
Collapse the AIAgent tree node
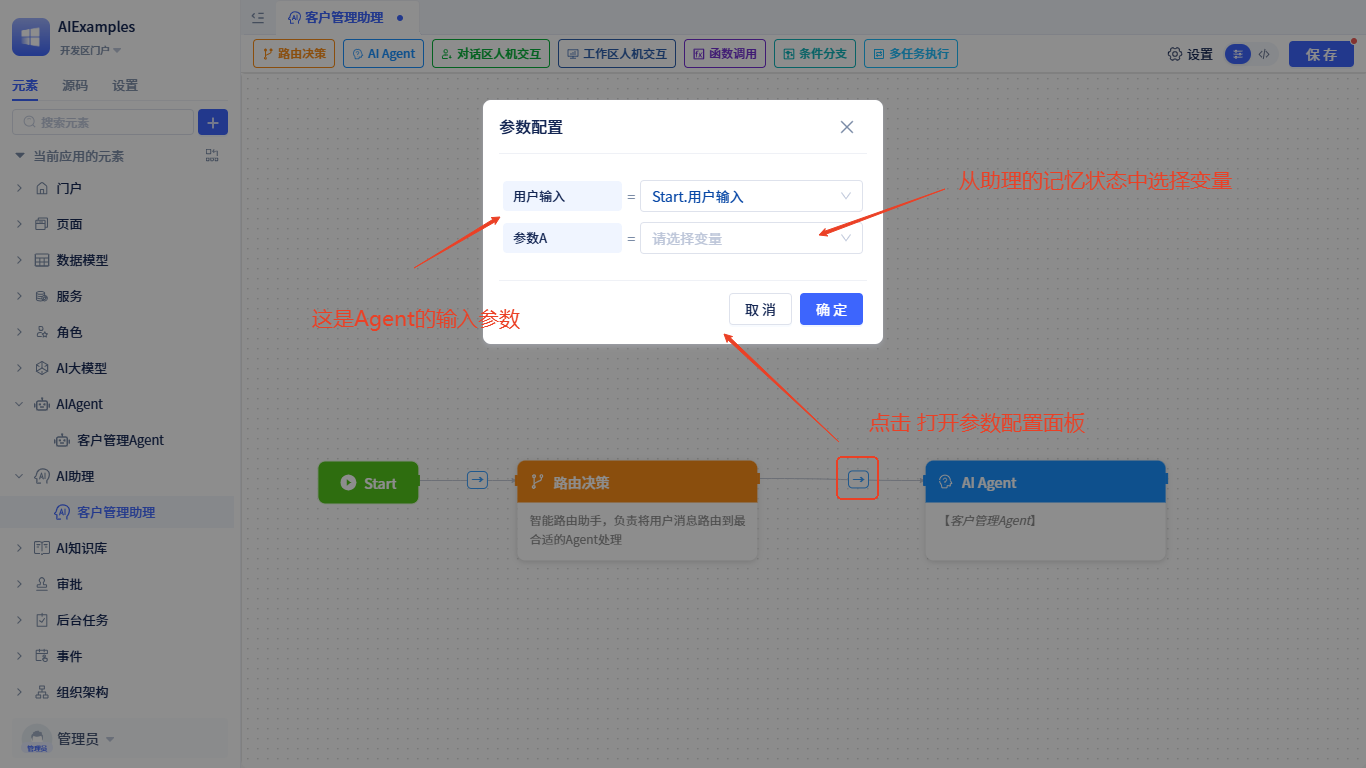coord(19,404)
